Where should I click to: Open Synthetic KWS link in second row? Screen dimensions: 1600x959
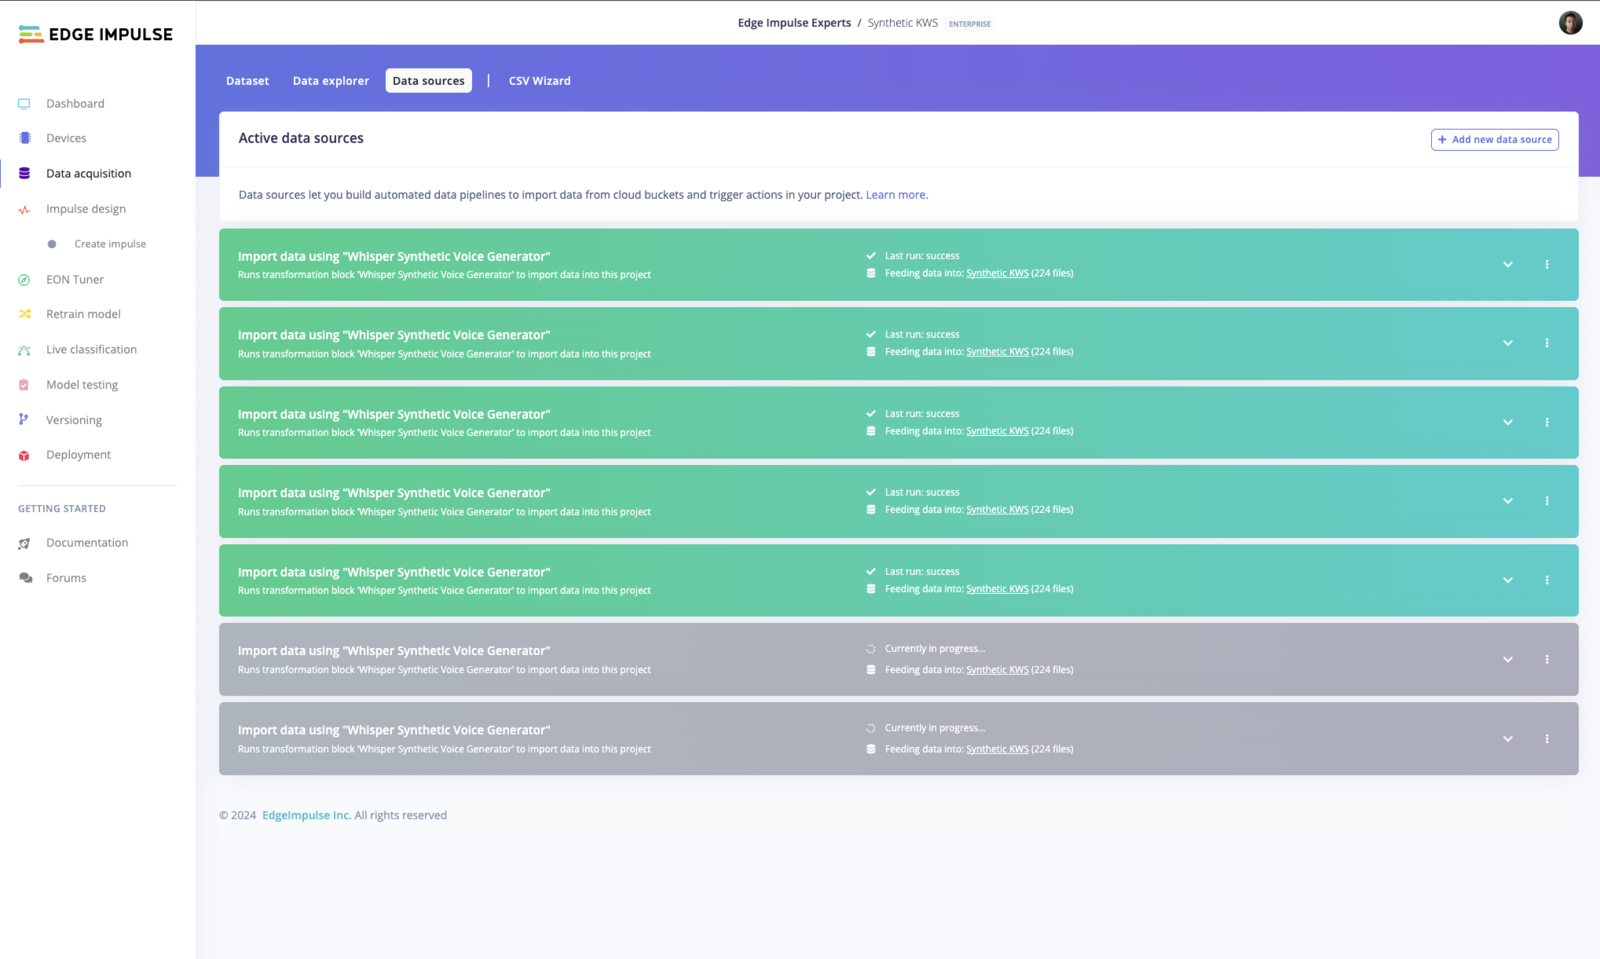click(997, 352)
